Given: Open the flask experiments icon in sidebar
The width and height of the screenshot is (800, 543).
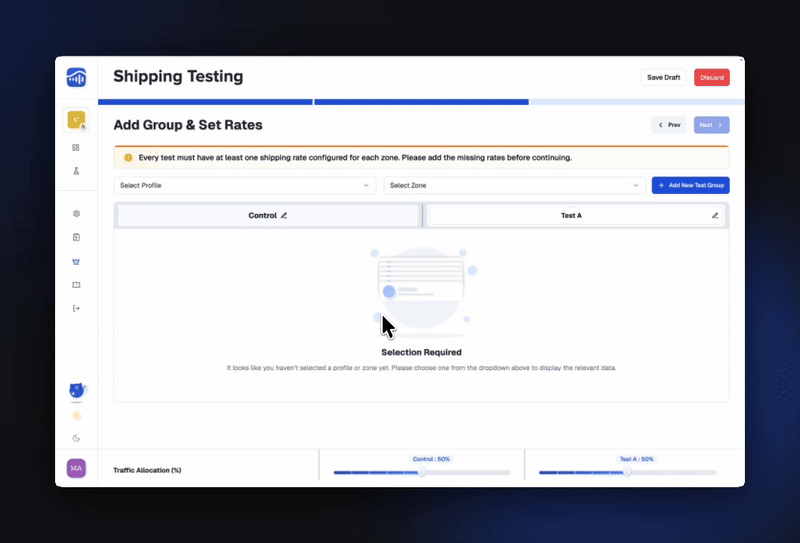Looking at the screenshot, I should [x=76, y=171].
